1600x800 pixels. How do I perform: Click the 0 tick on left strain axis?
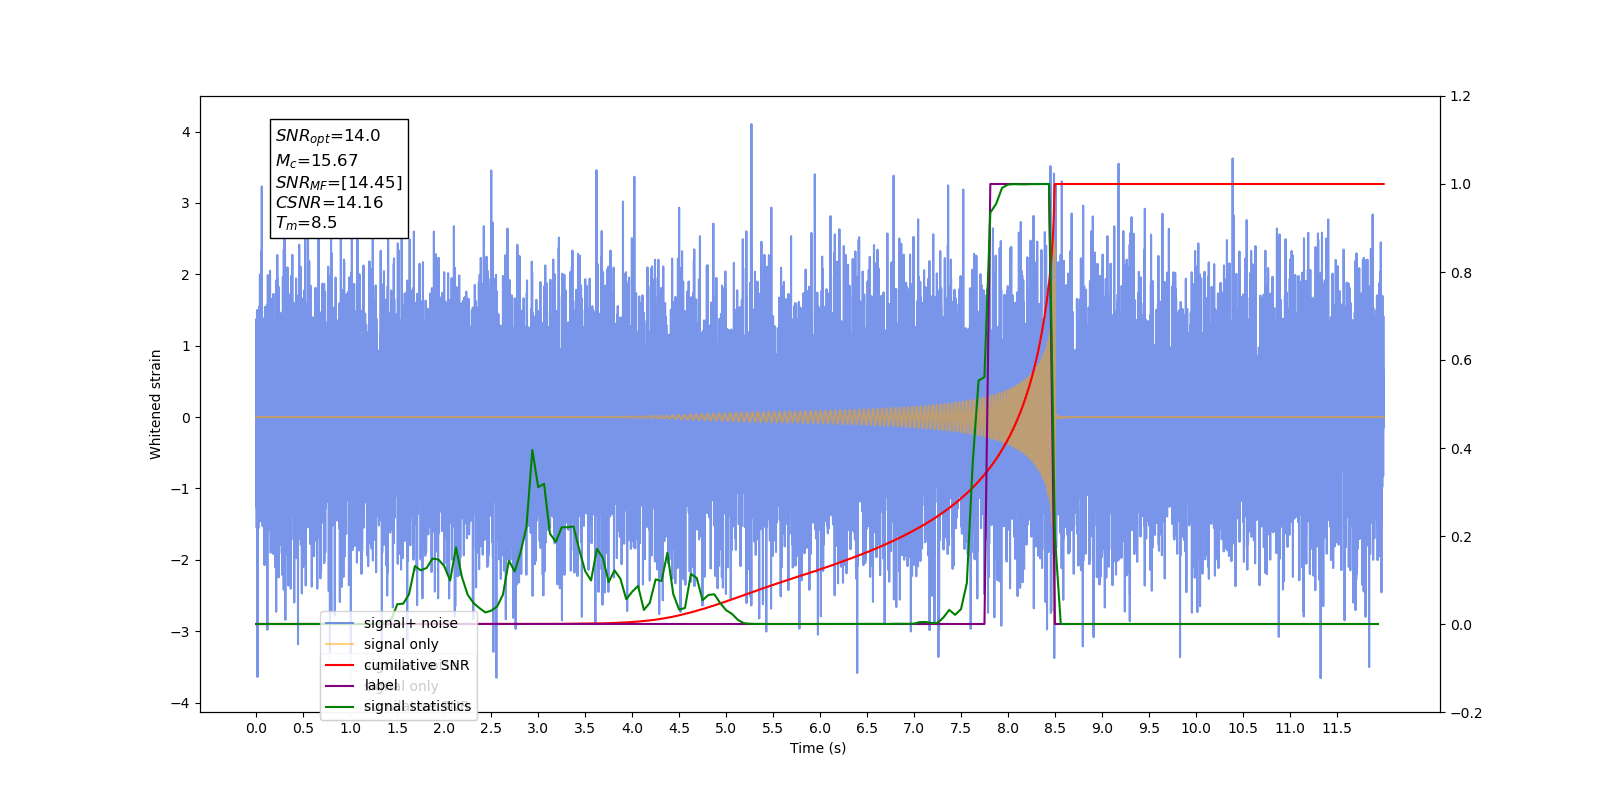(186, 418)
